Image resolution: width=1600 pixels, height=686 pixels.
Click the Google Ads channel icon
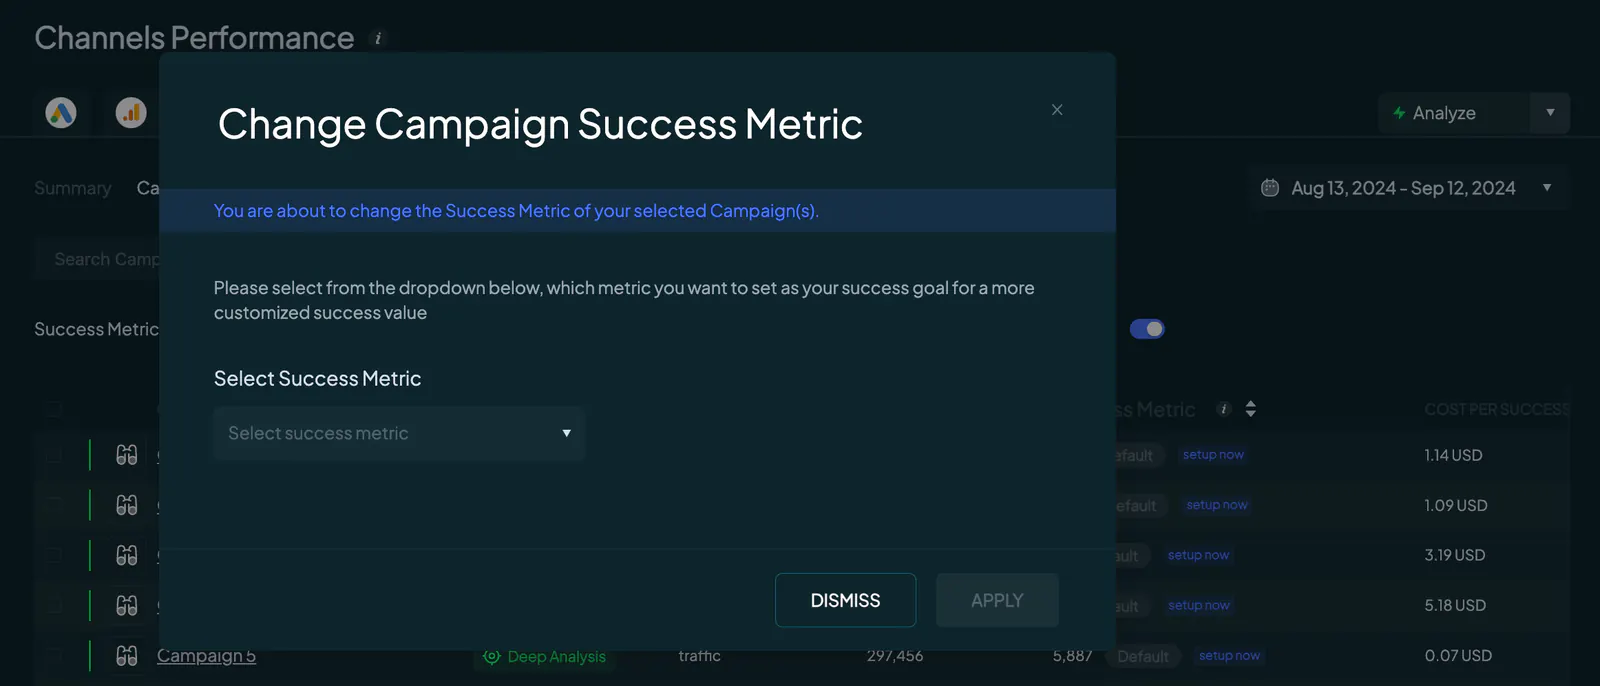pos(61,113)
